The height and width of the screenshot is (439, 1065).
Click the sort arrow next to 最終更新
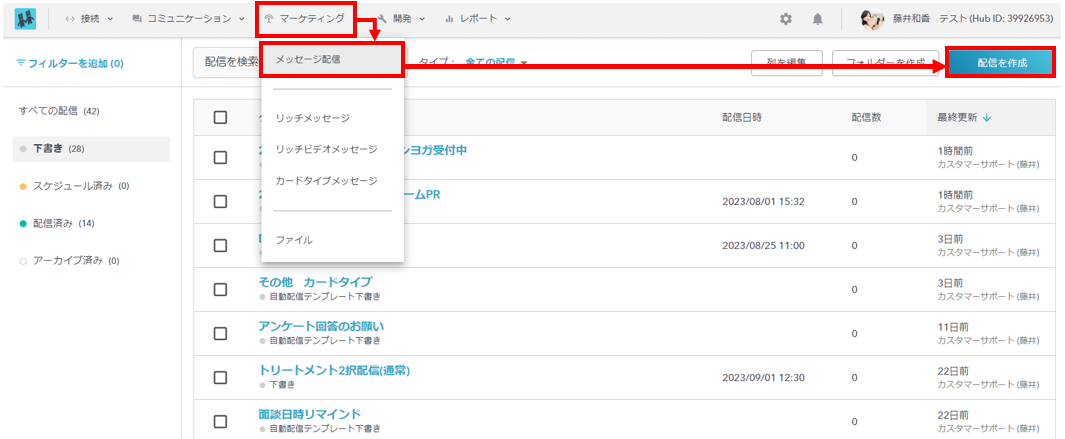987,118
